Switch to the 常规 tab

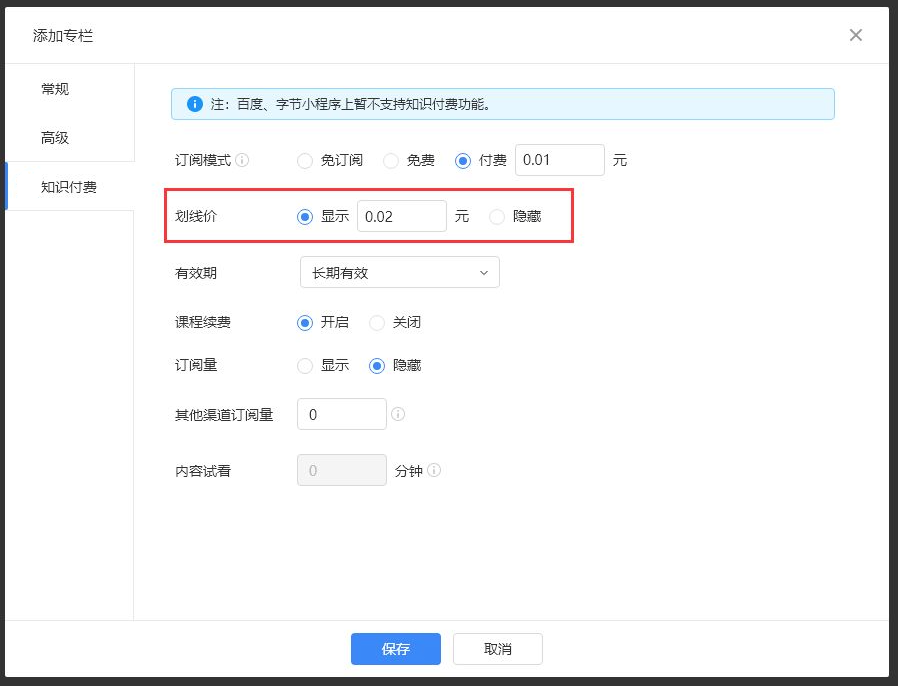click(x=55, y=89)
